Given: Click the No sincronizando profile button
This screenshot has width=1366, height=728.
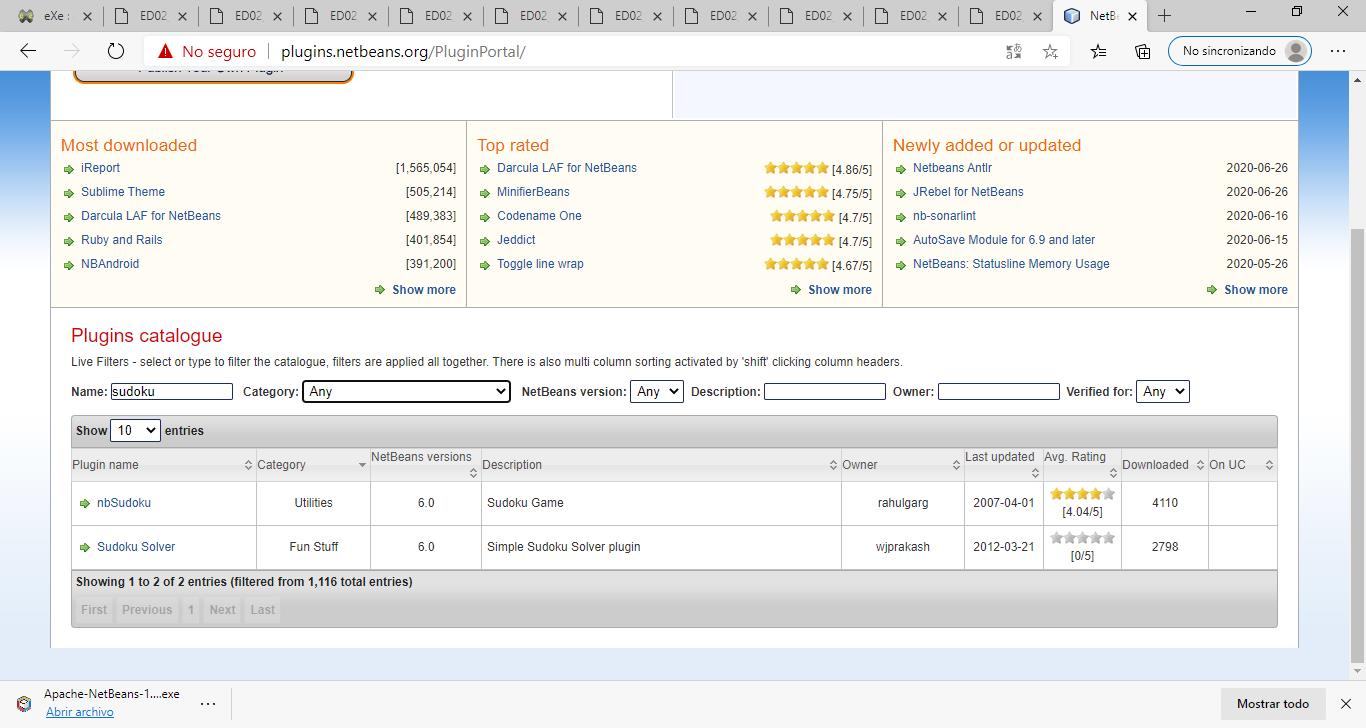Looking at the screenshot, I should point(1239,51).
